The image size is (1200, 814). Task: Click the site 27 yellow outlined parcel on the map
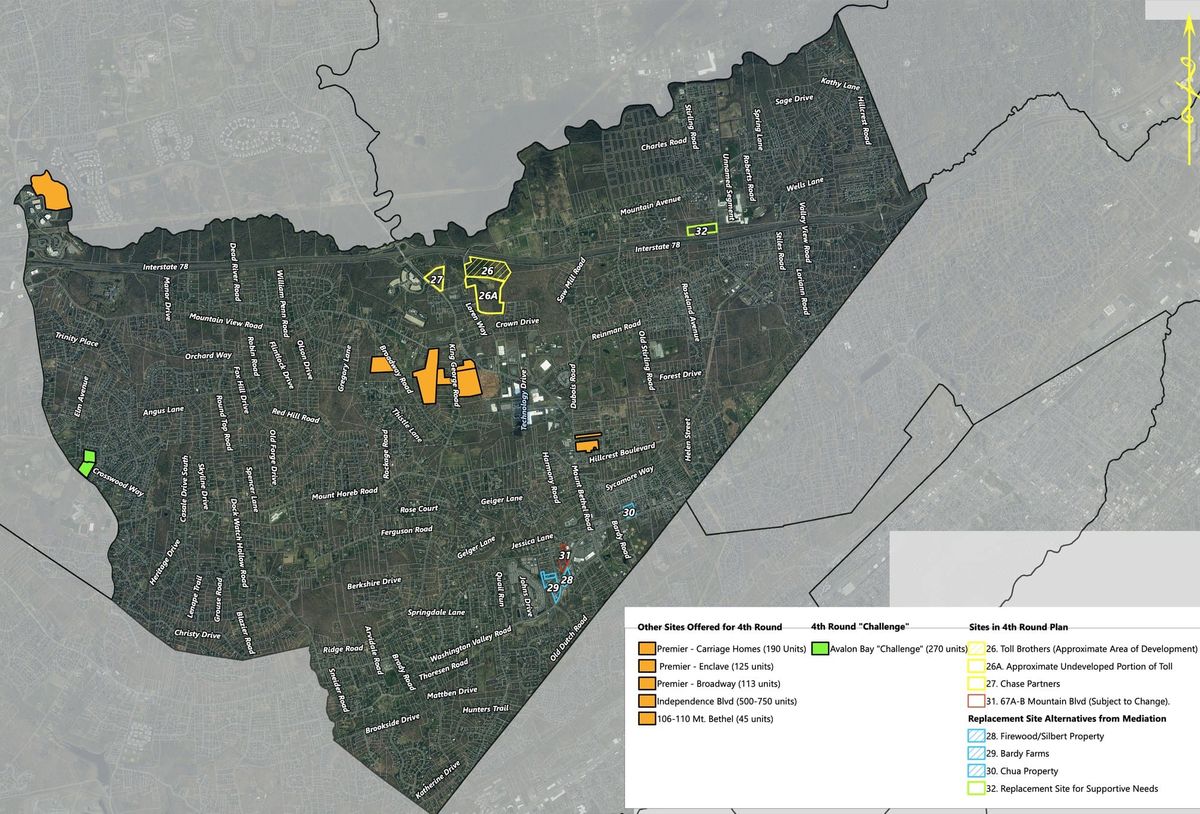(435, 279)
